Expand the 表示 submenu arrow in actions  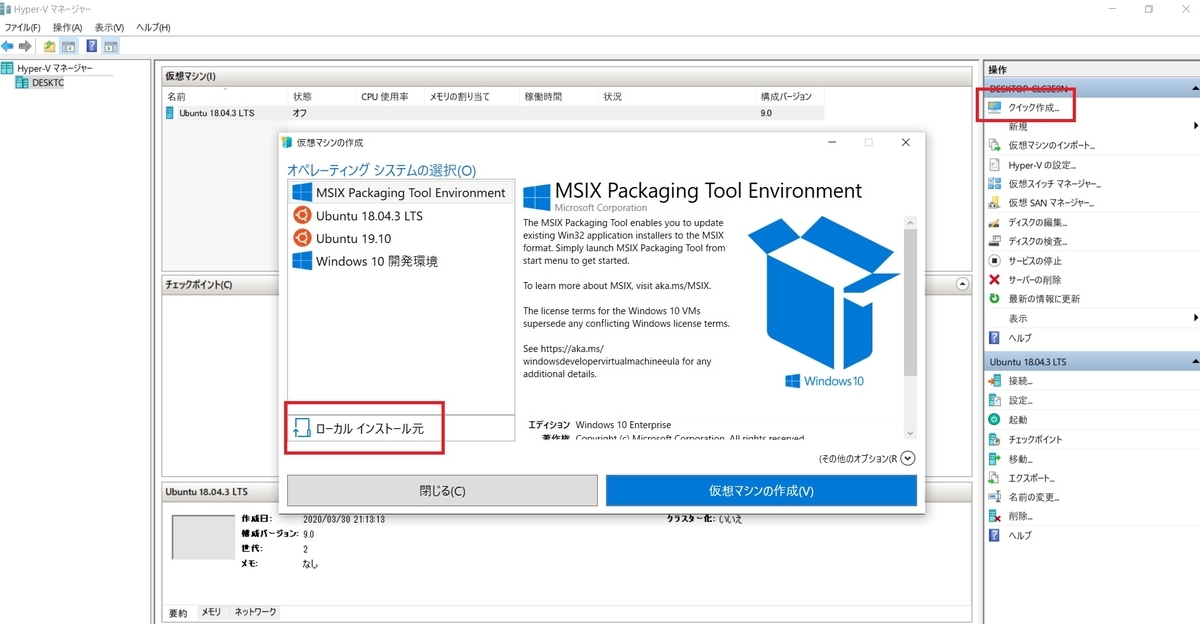1196,318
